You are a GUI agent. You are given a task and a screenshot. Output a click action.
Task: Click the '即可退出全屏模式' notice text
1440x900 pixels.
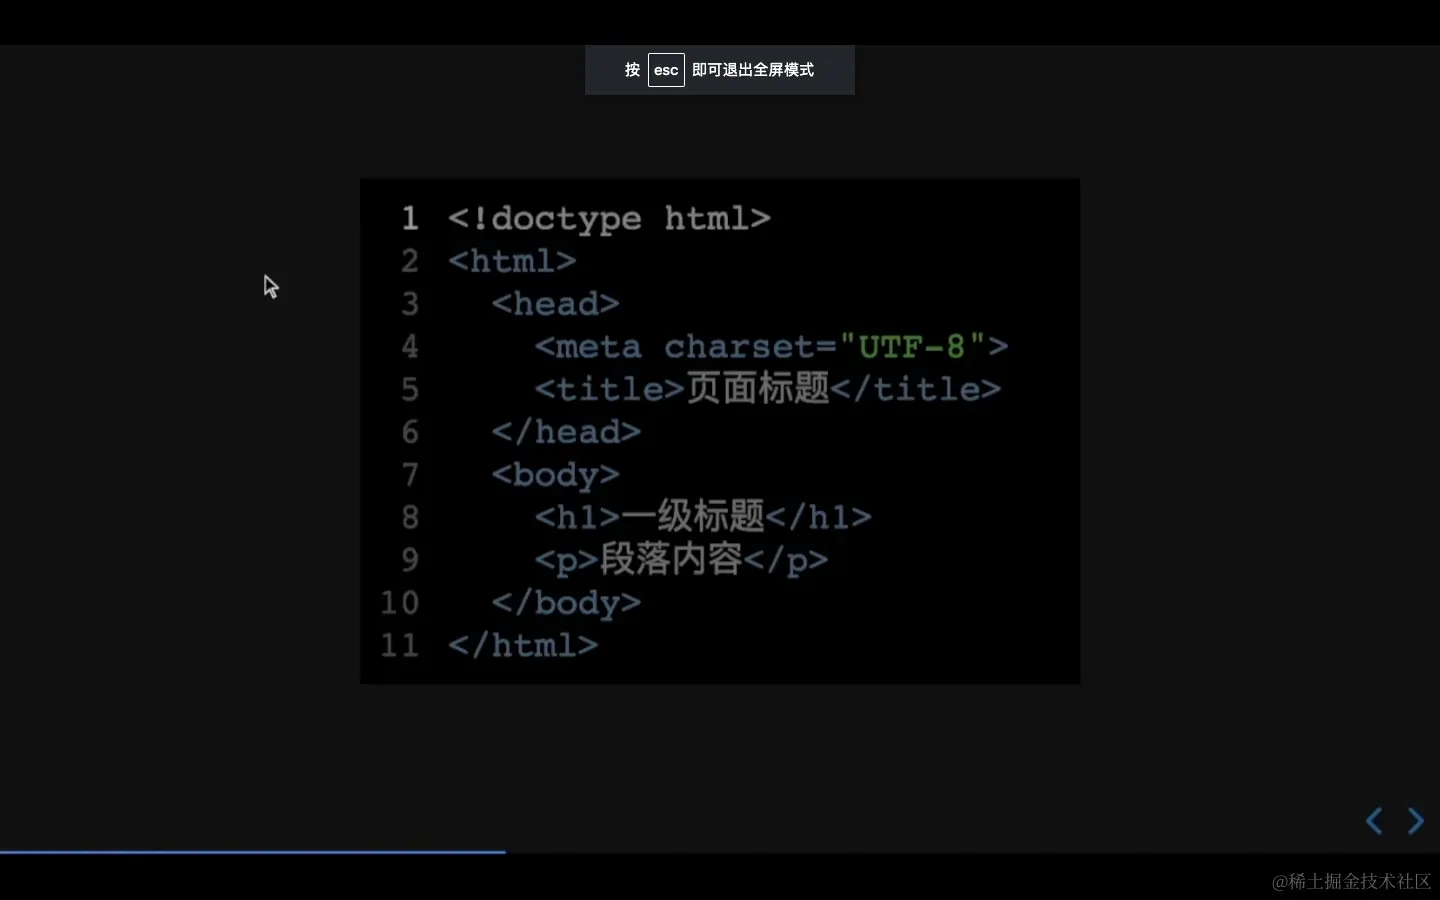coord(753,70)
